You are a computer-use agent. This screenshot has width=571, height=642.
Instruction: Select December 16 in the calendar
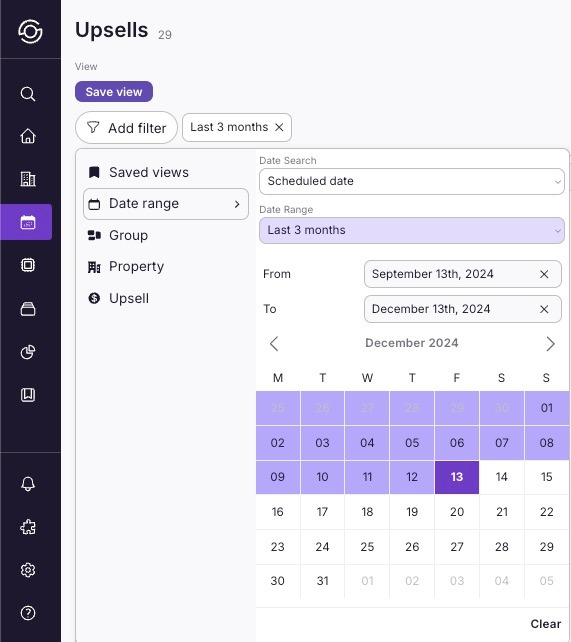coord(278,512)
